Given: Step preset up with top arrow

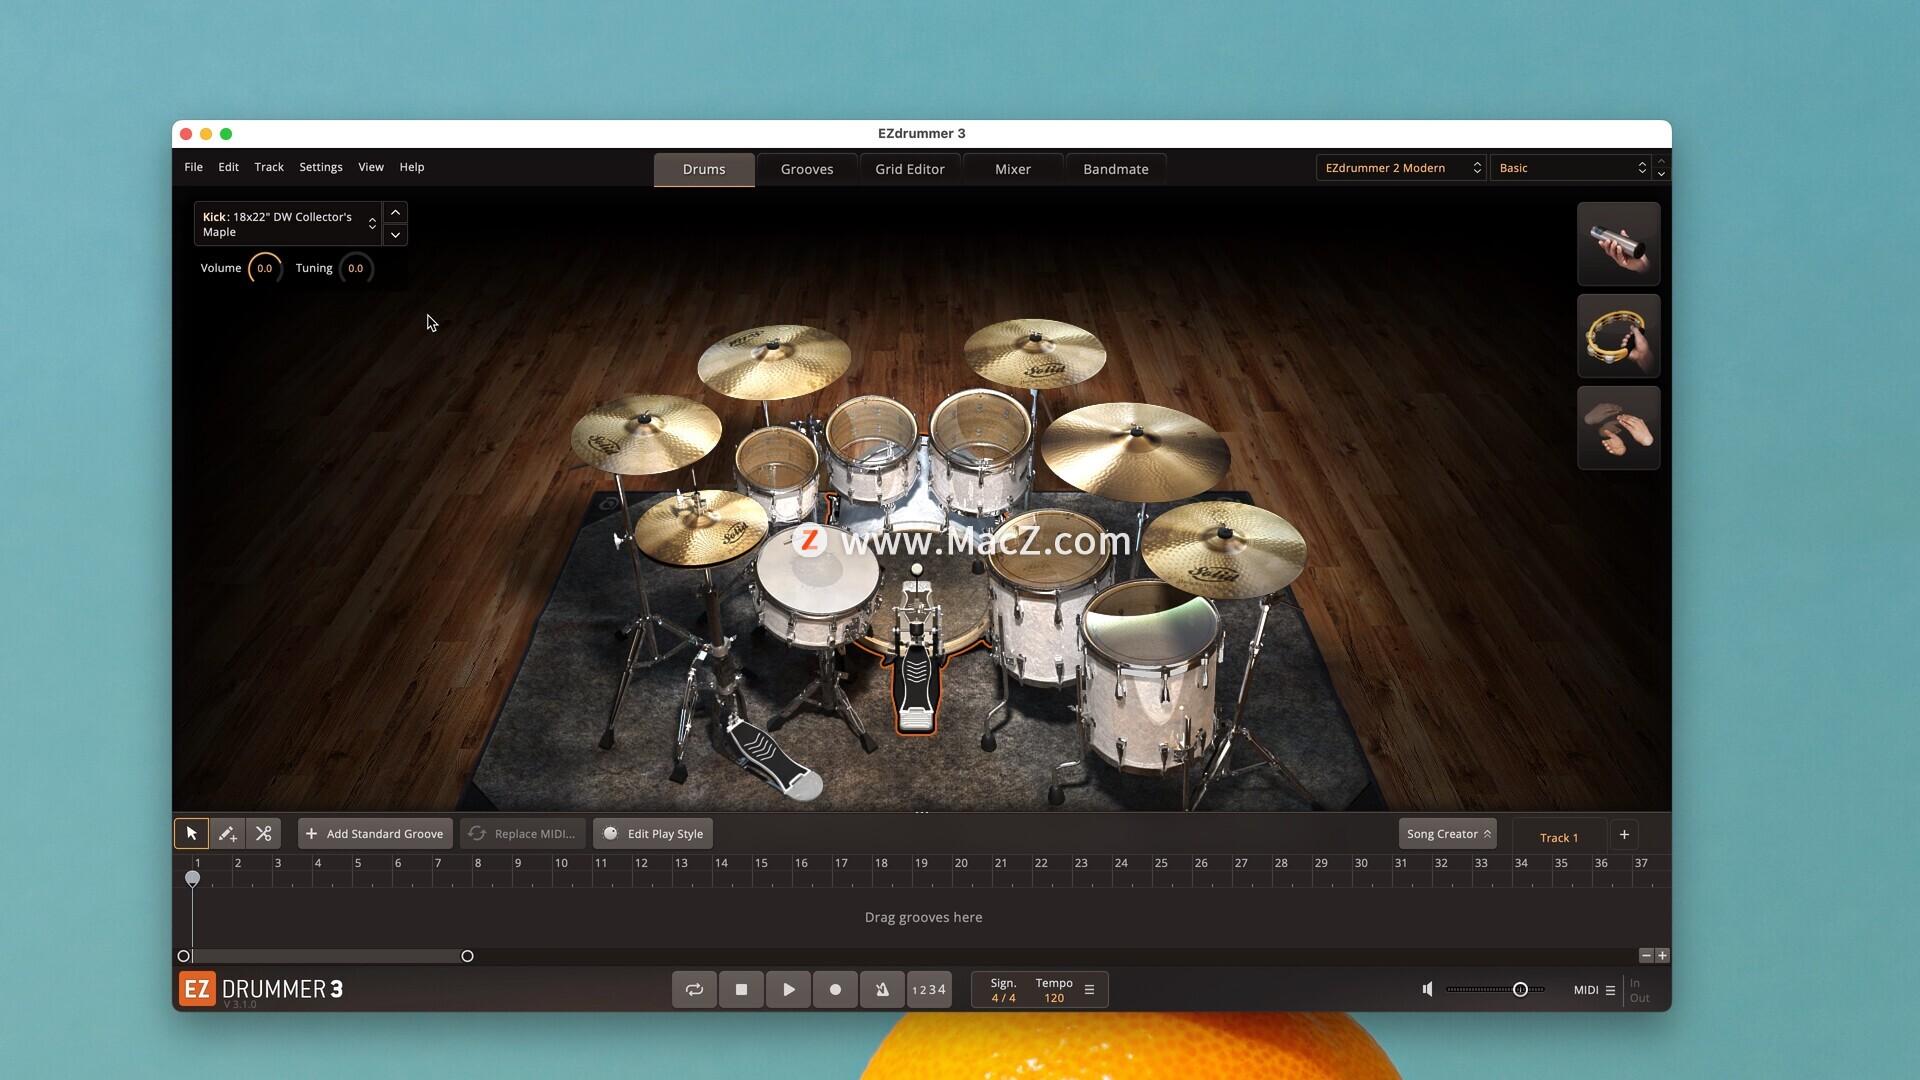Looking at the screenshot, I should pos(1661,161).
